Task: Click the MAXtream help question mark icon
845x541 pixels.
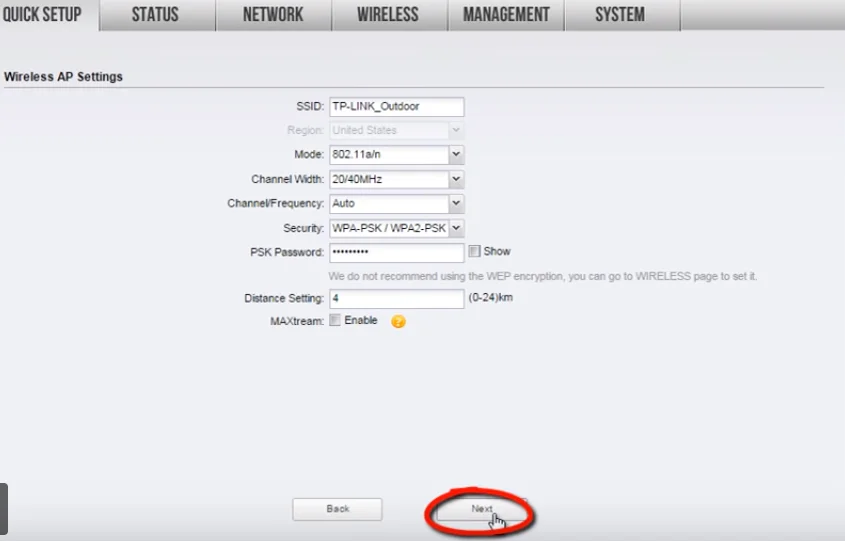Action: pyautogui.click(x=398, y=322)
